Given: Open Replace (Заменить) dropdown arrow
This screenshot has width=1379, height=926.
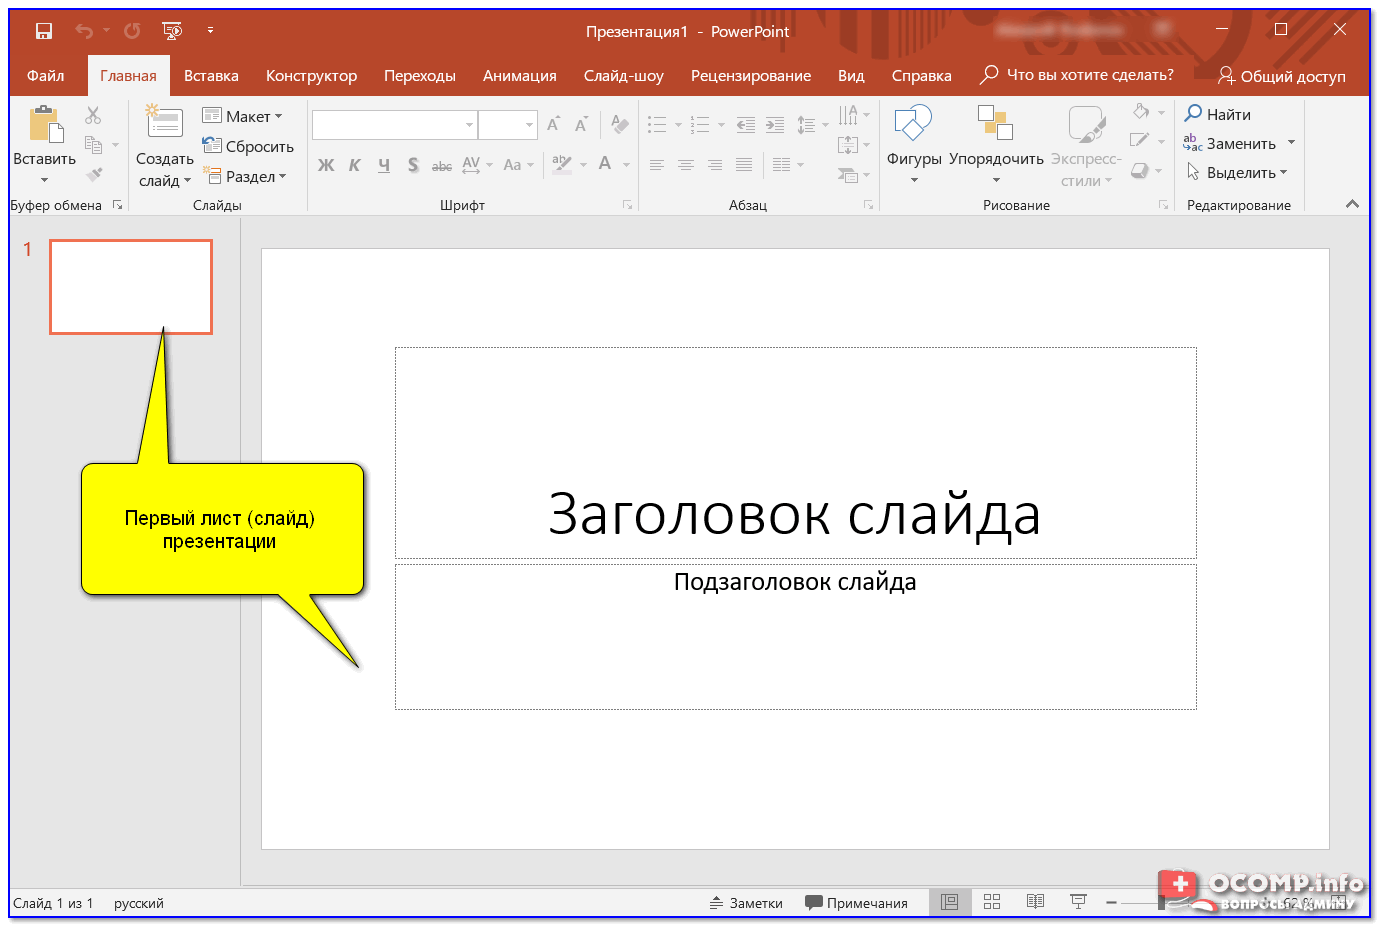Looking at the screenshot, I should 1291,143.
